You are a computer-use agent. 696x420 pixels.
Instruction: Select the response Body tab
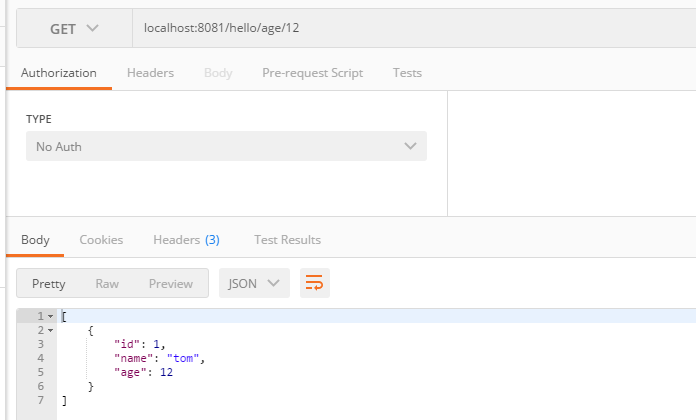(35, 240)
